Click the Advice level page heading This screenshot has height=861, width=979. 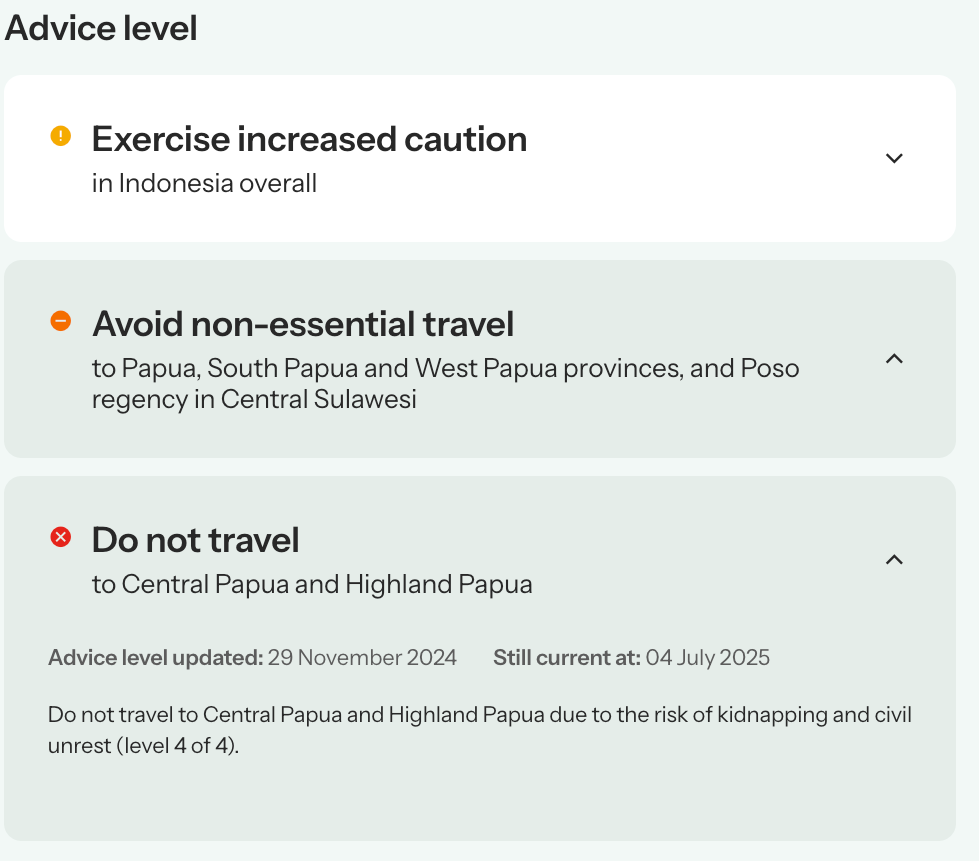(101, 28)
